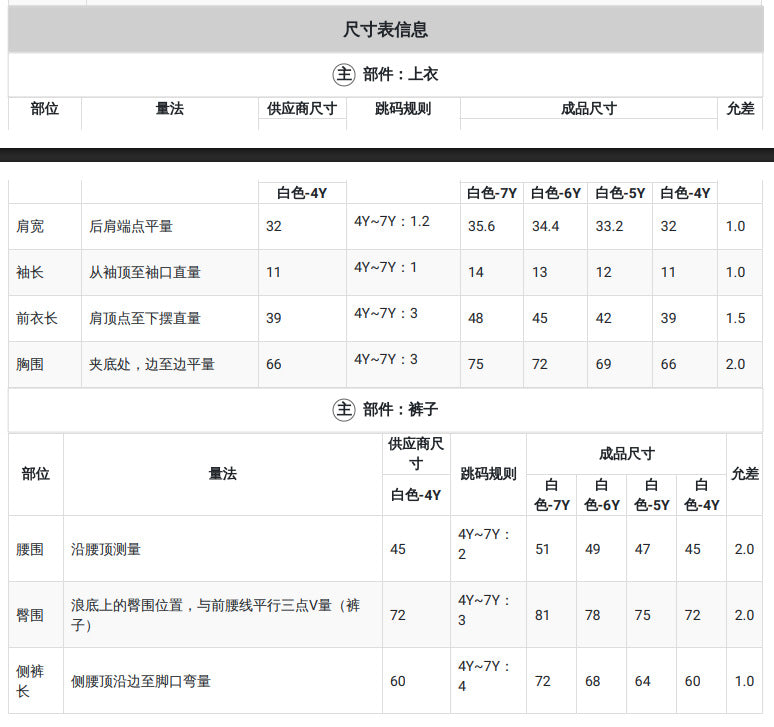The width and height of the screenshot is (774, 727).
Task: Click the 沿腰顶测量 method cell
Action: coord(223,549)
